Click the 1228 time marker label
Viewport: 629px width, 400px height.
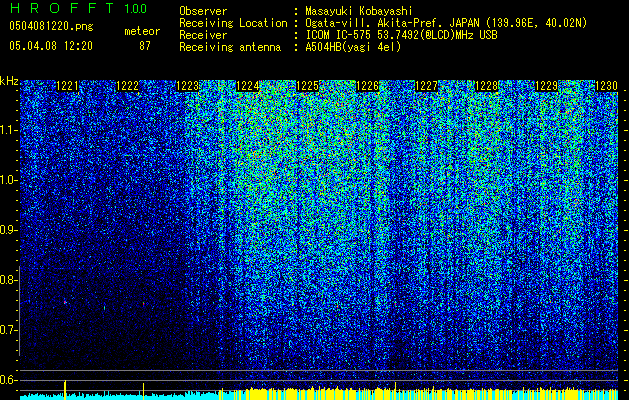click(x=487, y=86)
